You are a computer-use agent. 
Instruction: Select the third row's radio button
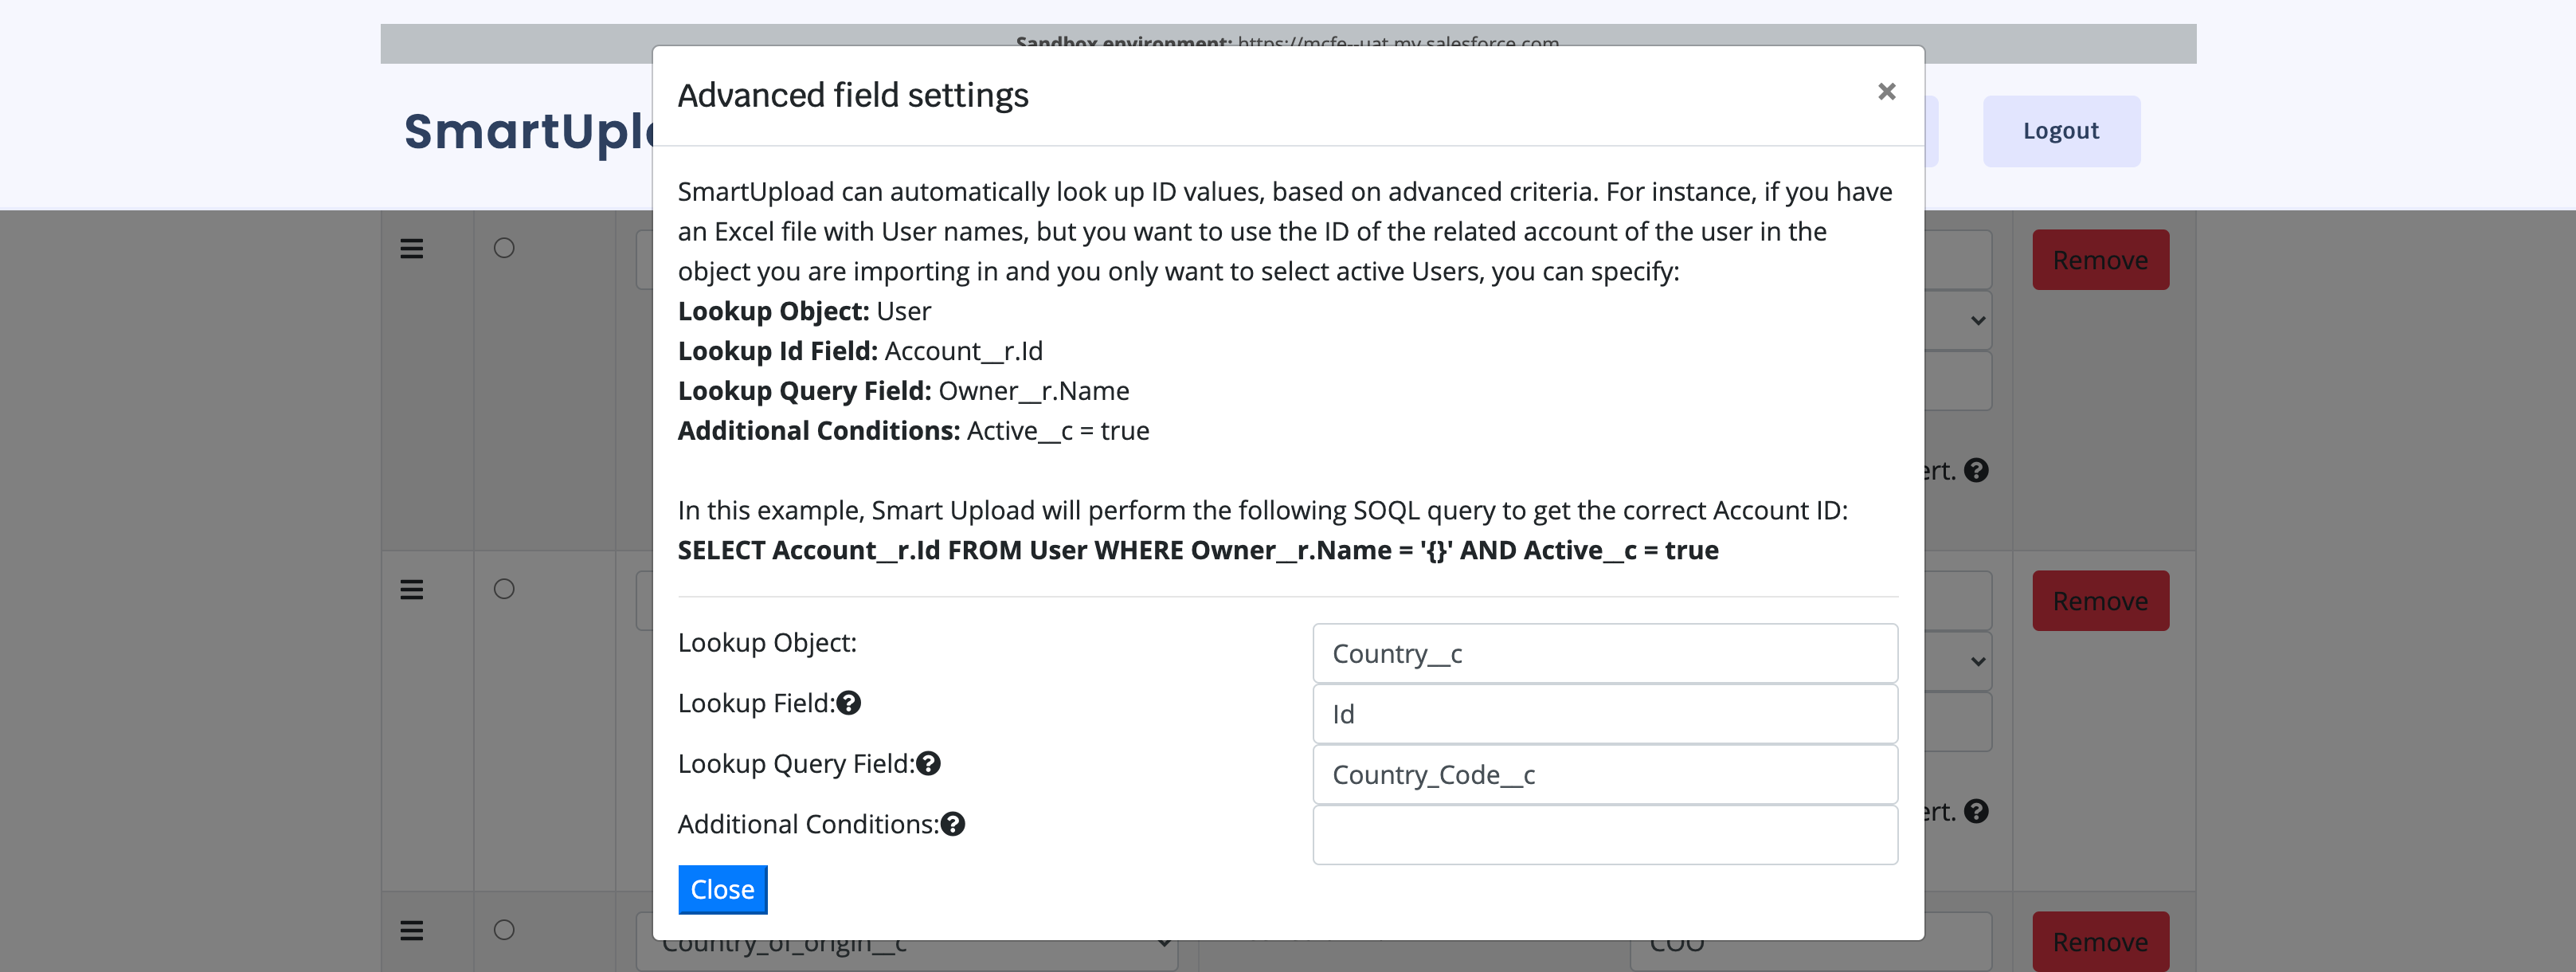pos(504,930)
